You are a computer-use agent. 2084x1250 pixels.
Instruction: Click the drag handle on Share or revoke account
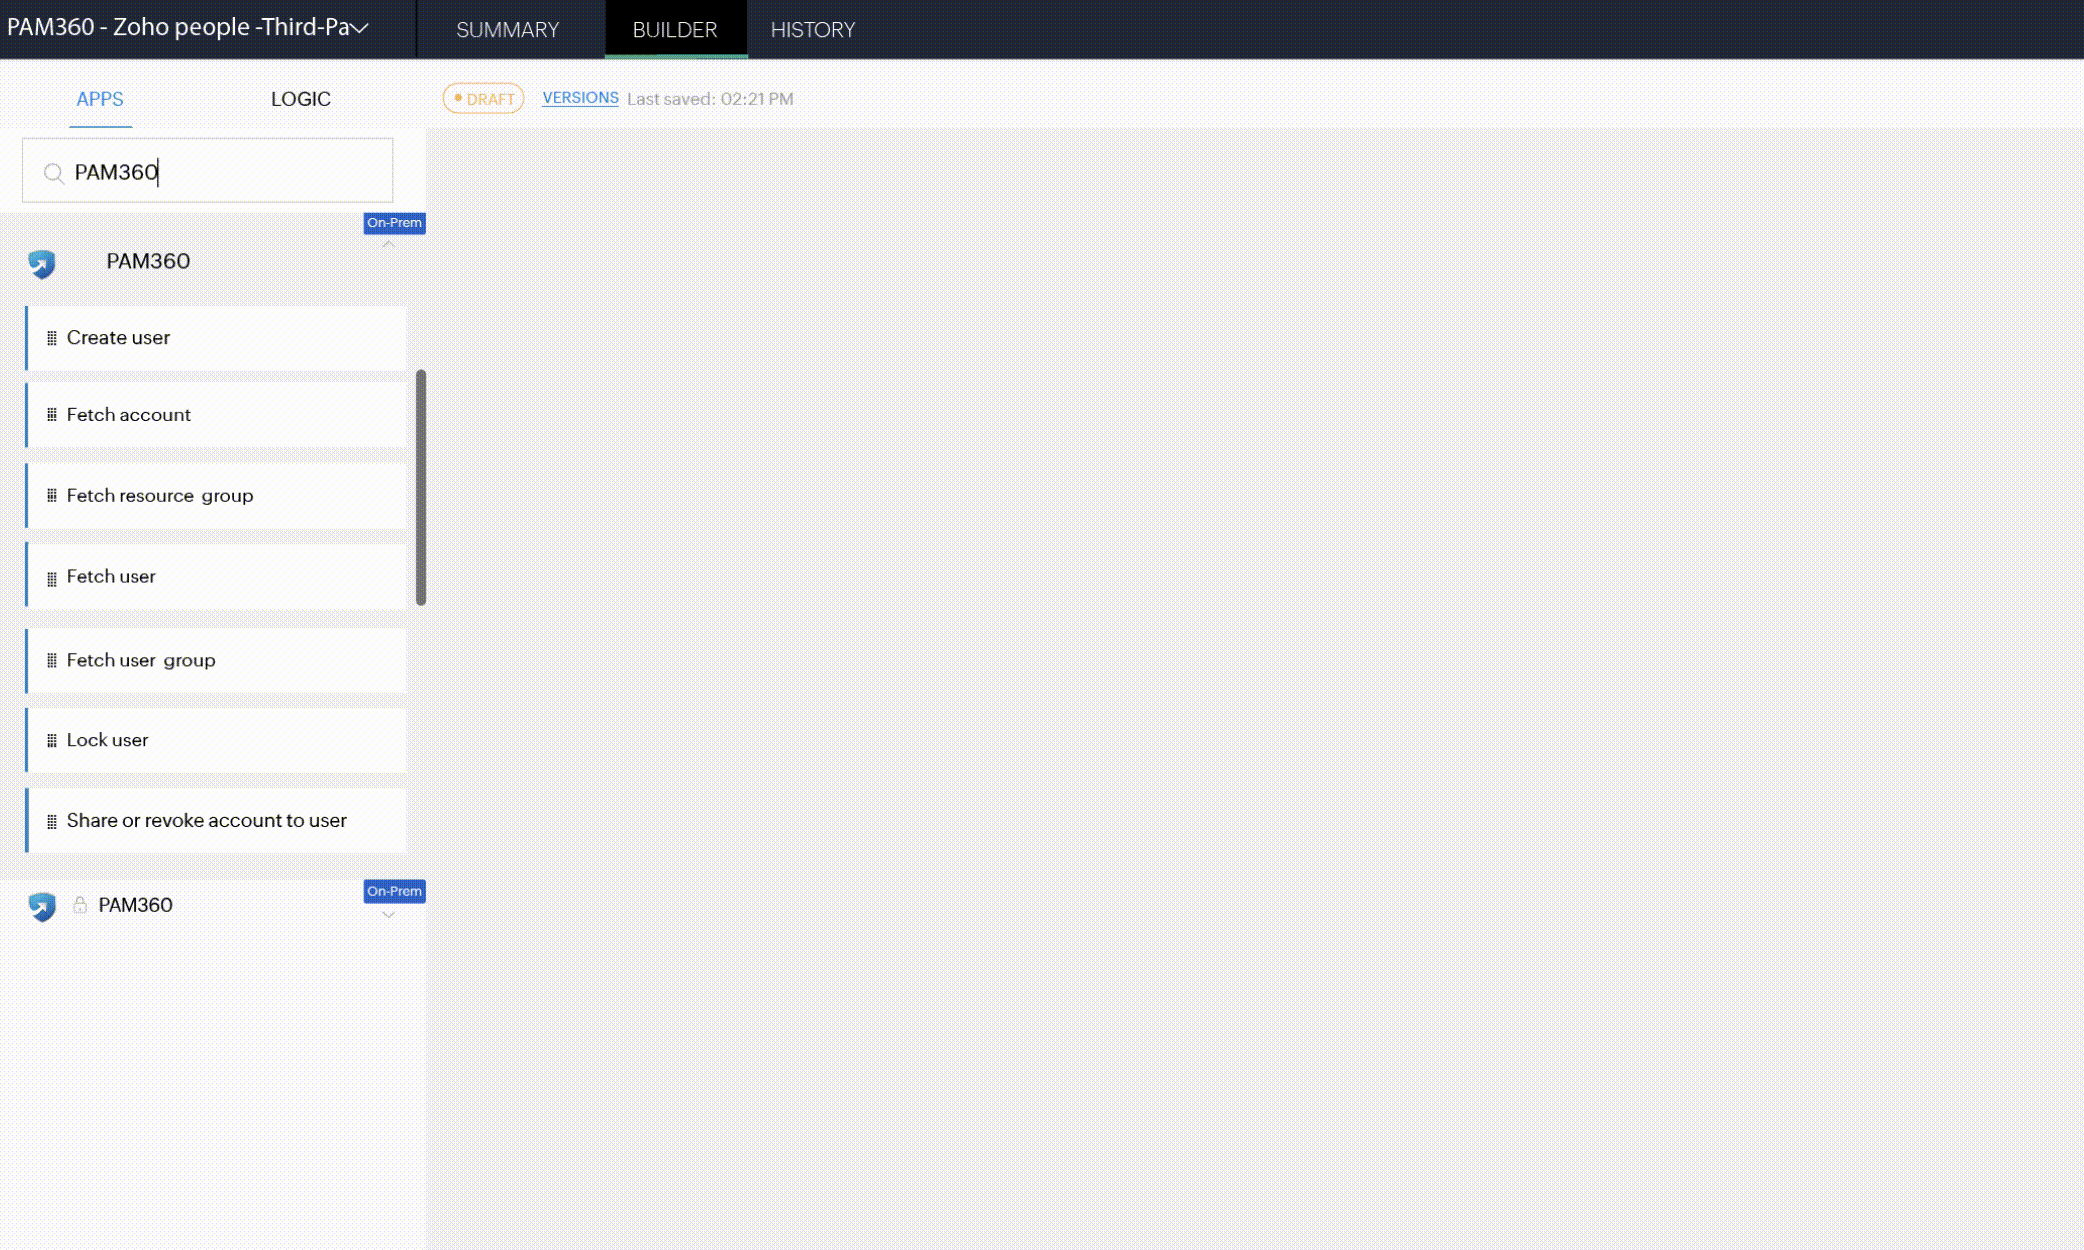tap(52, 820)
